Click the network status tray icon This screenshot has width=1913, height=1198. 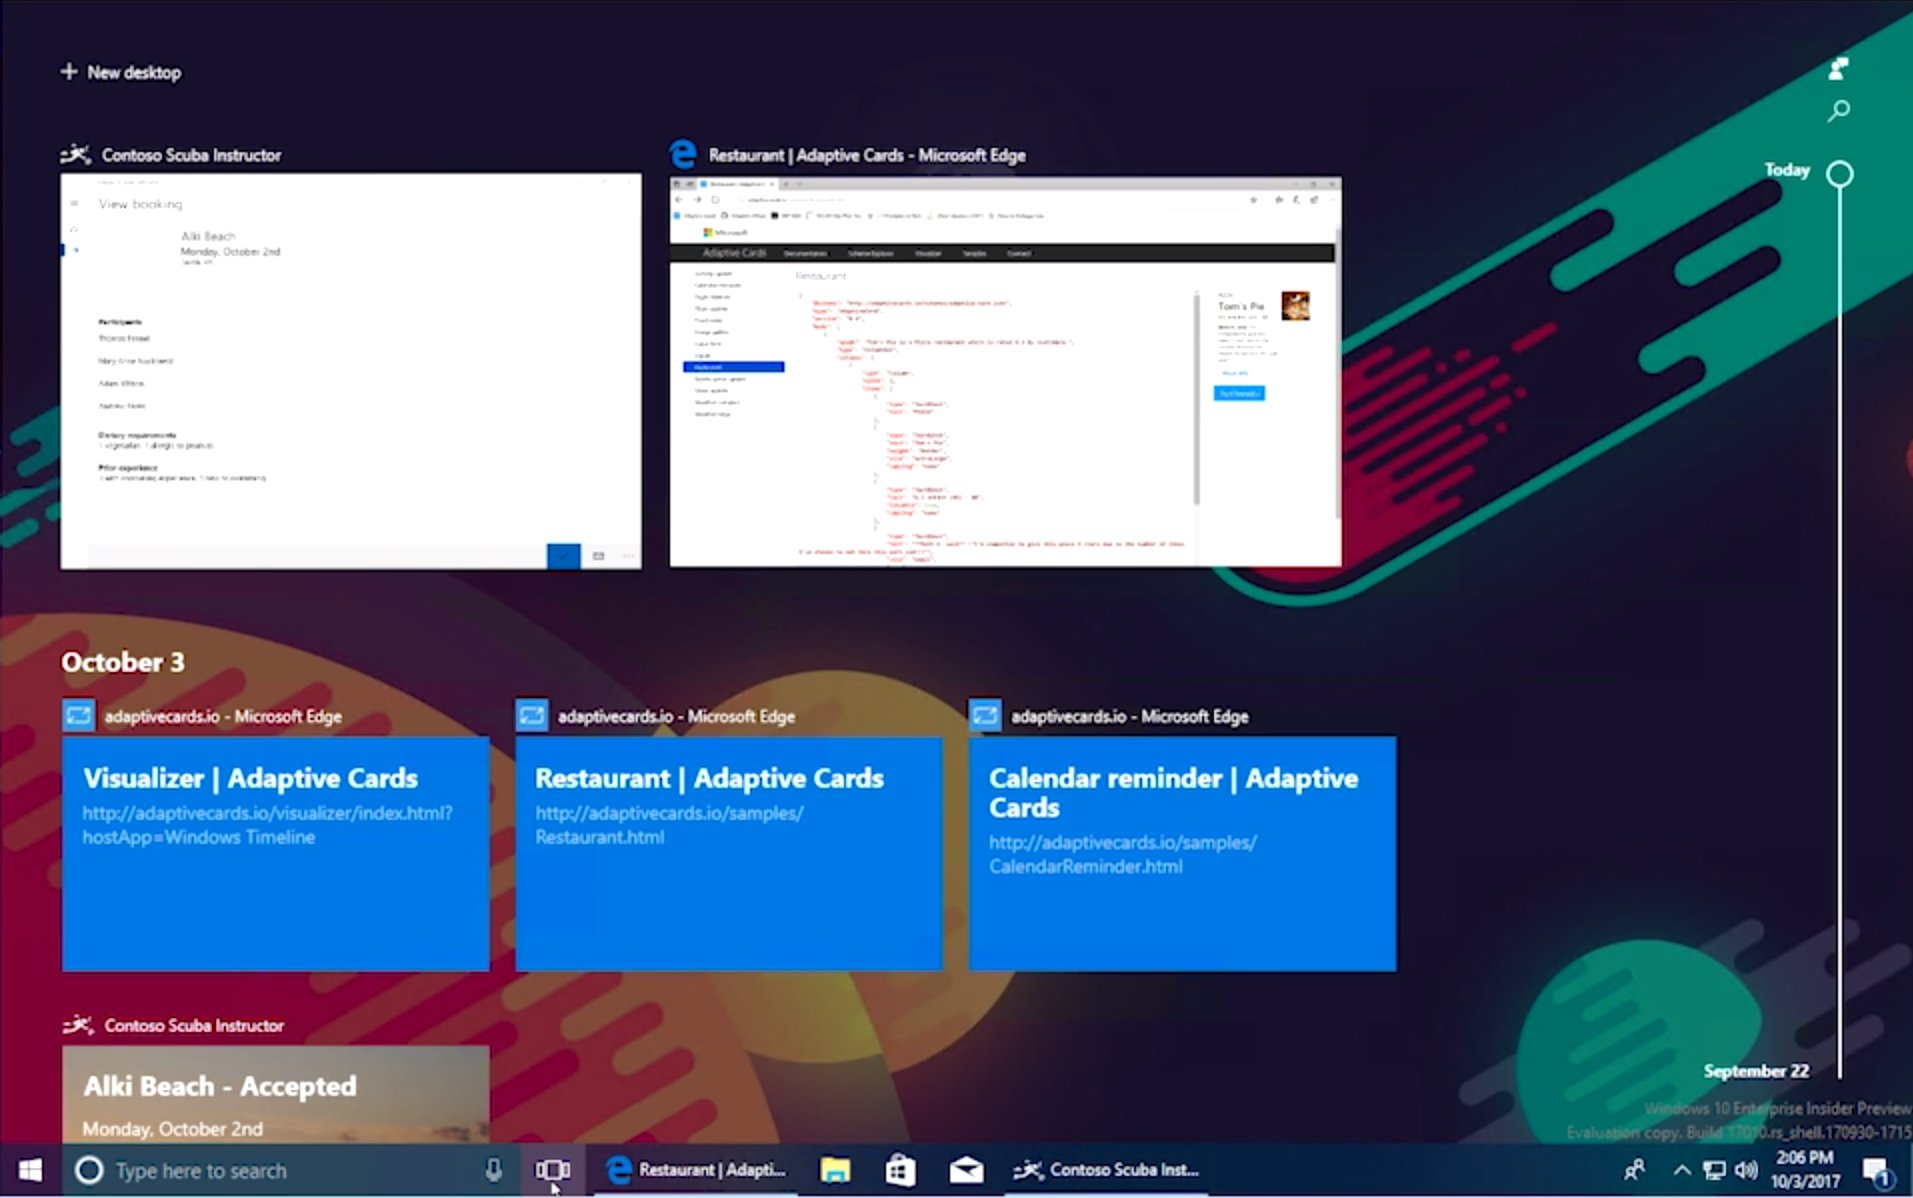1714,1170
